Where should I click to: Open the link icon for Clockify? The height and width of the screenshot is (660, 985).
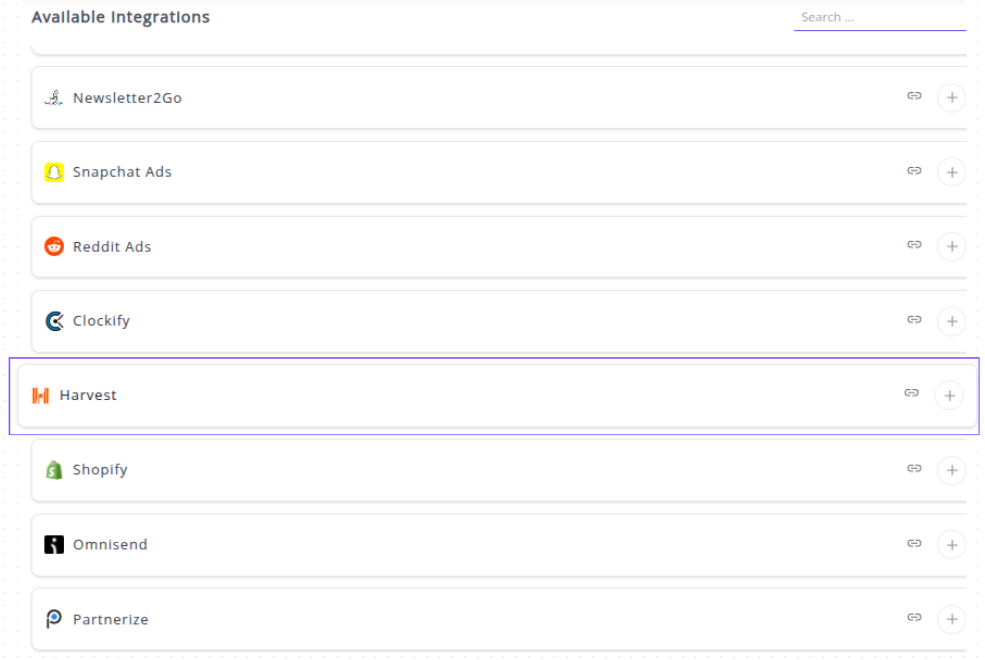[x=914, y=320]
